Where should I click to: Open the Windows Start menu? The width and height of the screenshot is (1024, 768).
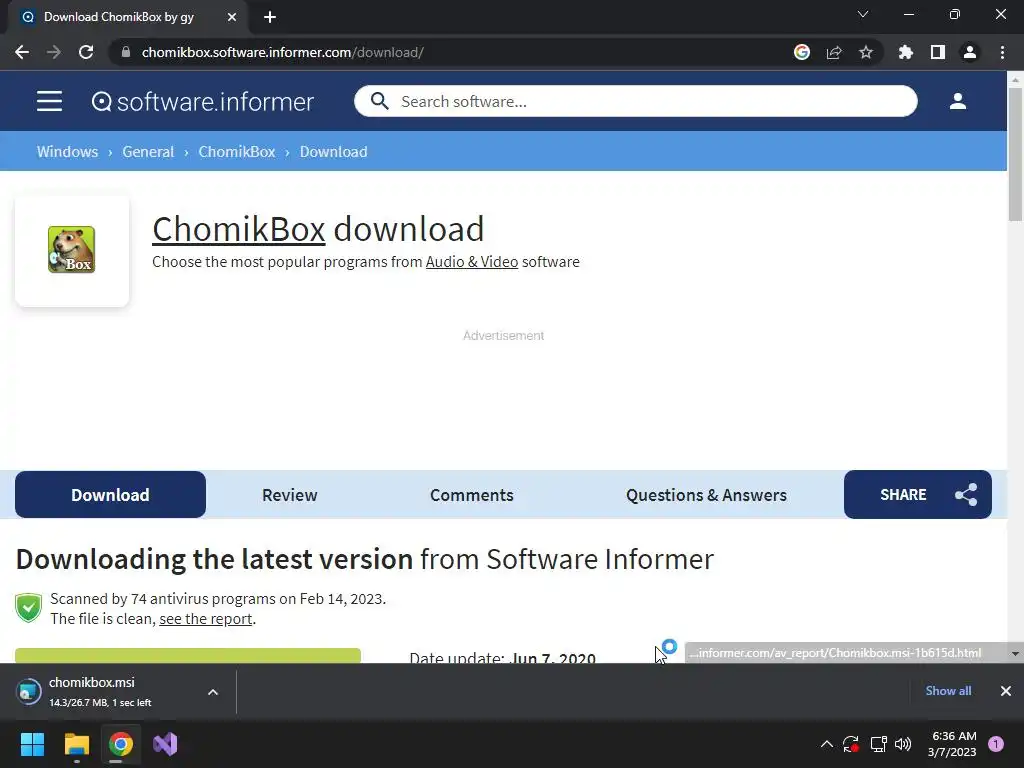(32, 744)
